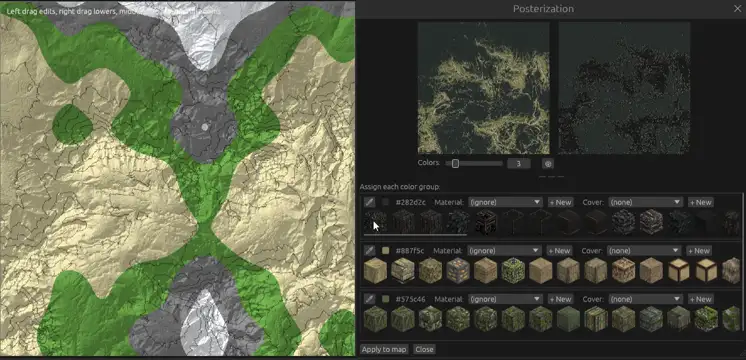Click the Posterization title text
Screen dimensions: 746x360
543,9
